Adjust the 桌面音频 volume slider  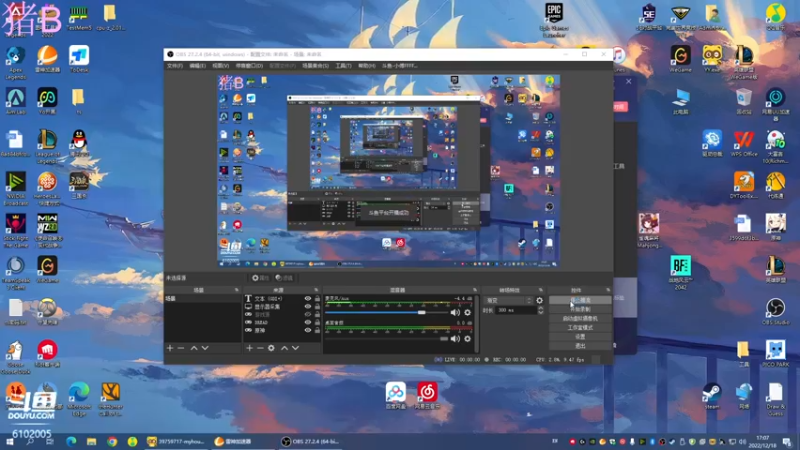[387, 339]
